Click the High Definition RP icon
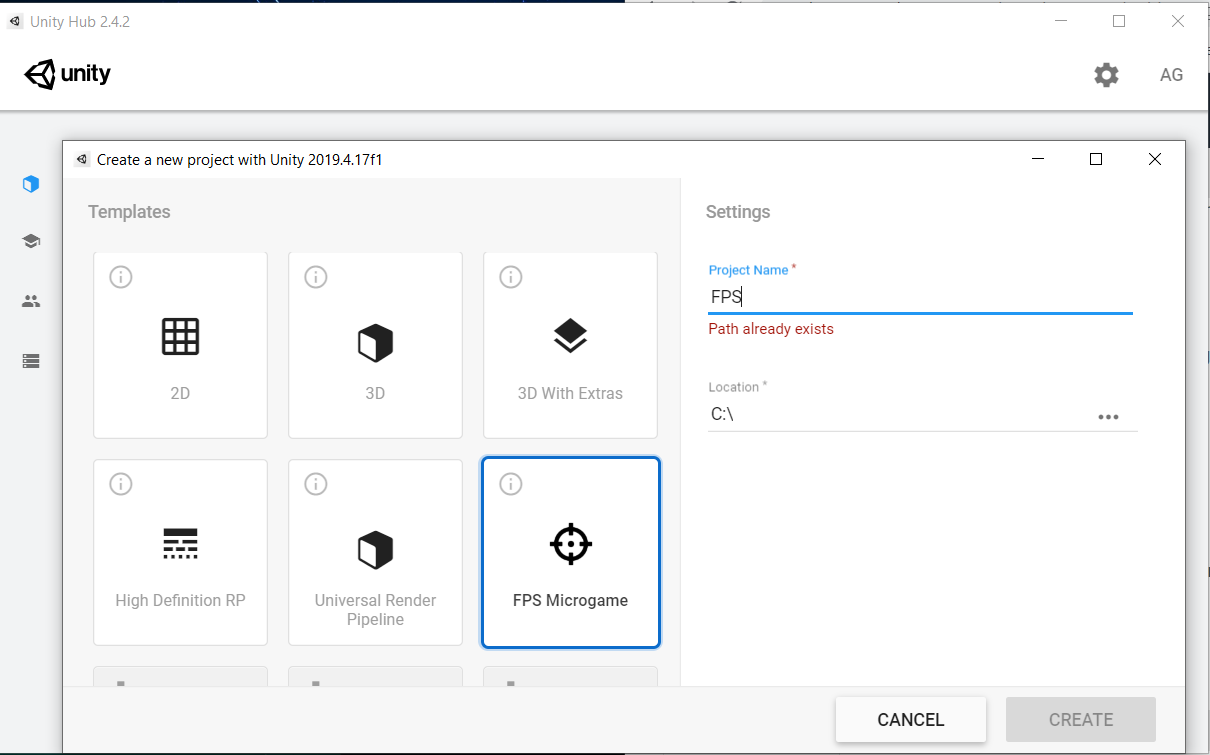Viewport: 1210px width, 755px height. pos(180,543)
